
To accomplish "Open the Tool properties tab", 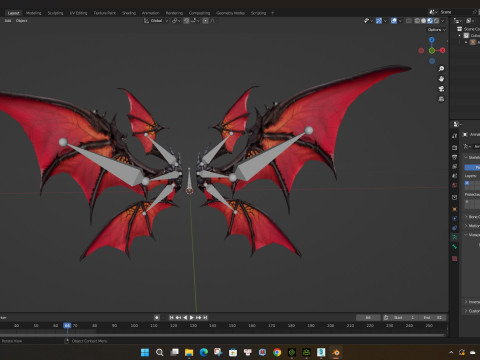I will coord(455,136).
